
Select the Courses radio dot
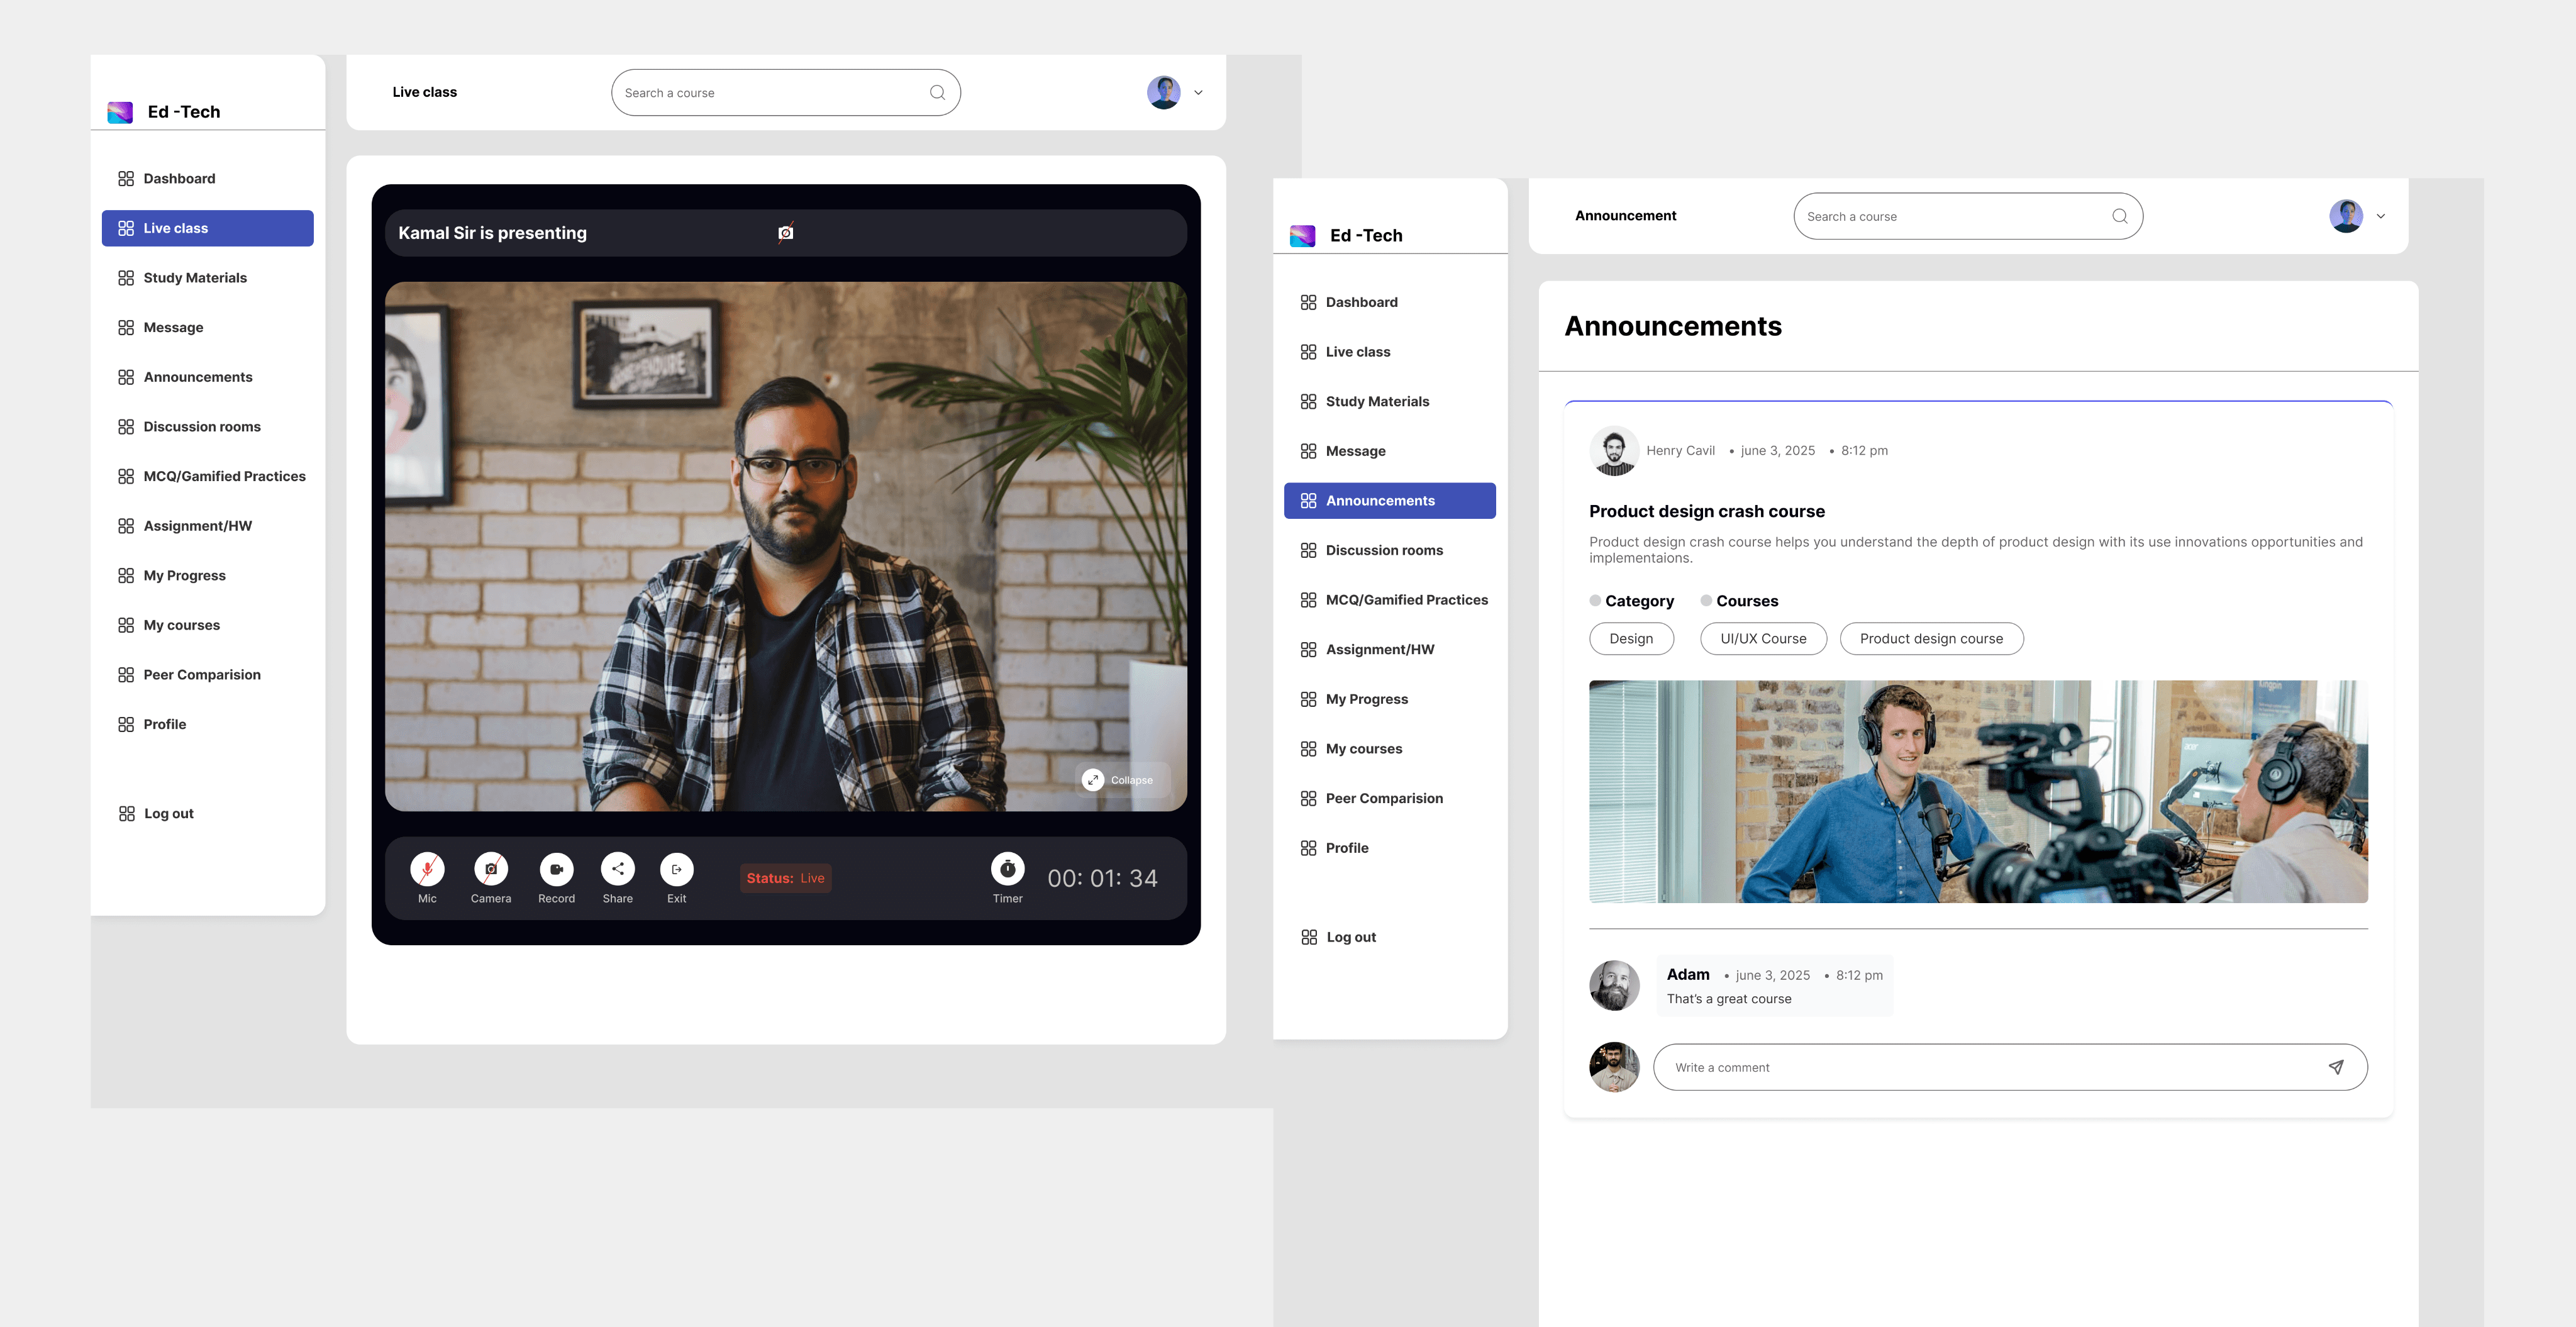coord(1706,600)
